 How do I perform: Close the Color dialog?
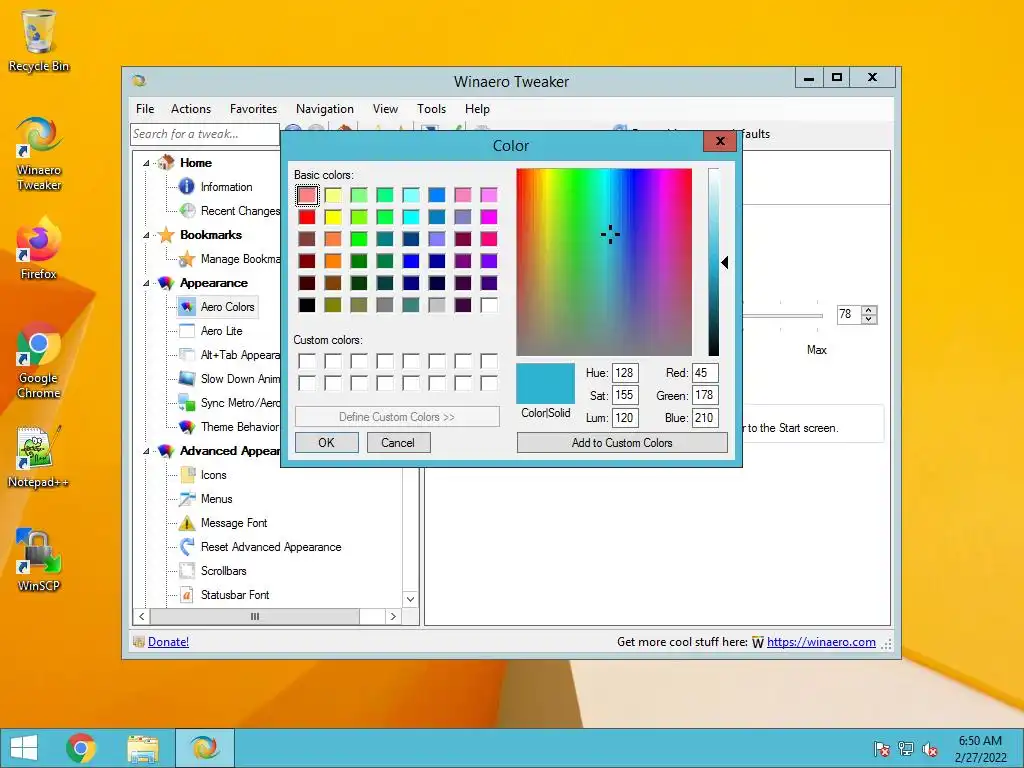pos(720,141)
